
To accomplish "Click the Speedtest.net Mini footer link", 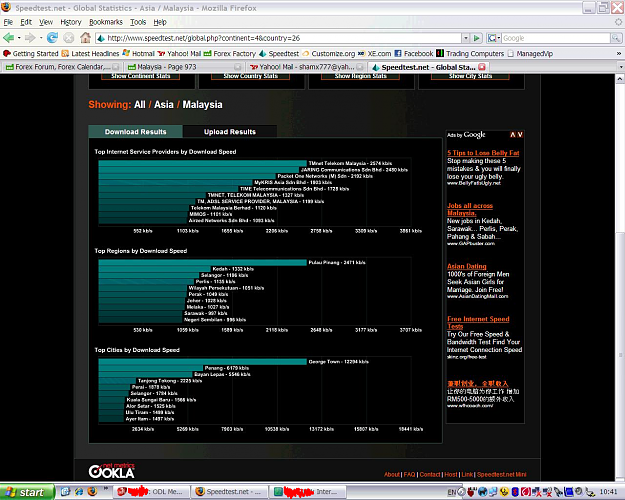I will pos(501,474).
